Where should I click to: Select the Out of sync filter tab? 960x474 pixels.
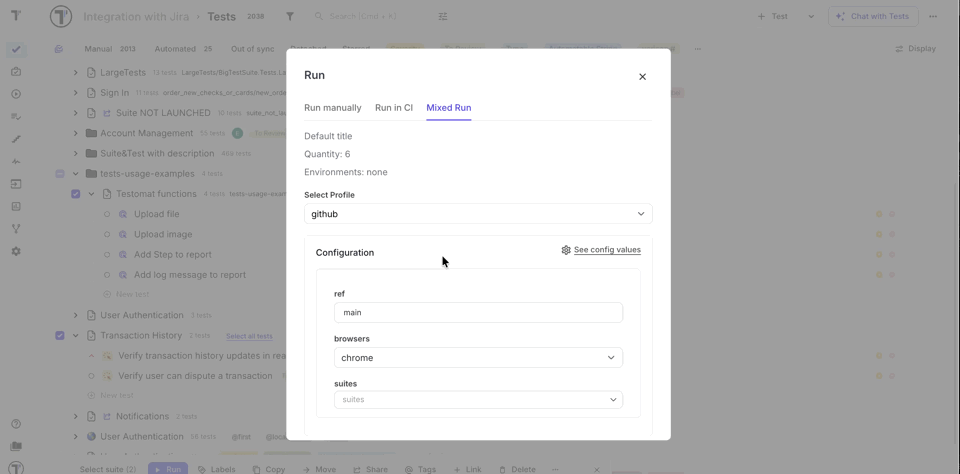(x=252, y=49)
